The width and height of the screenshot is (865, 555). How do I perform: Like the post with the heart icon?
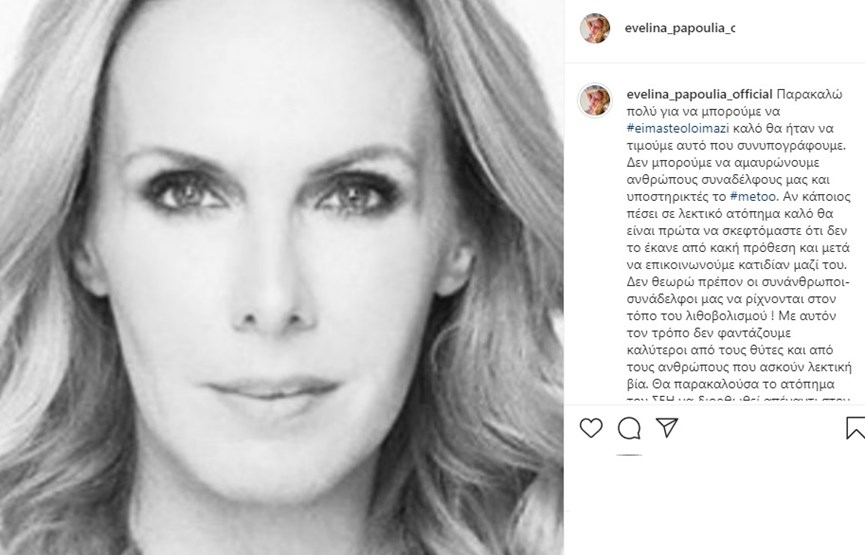tap(591, 428)
